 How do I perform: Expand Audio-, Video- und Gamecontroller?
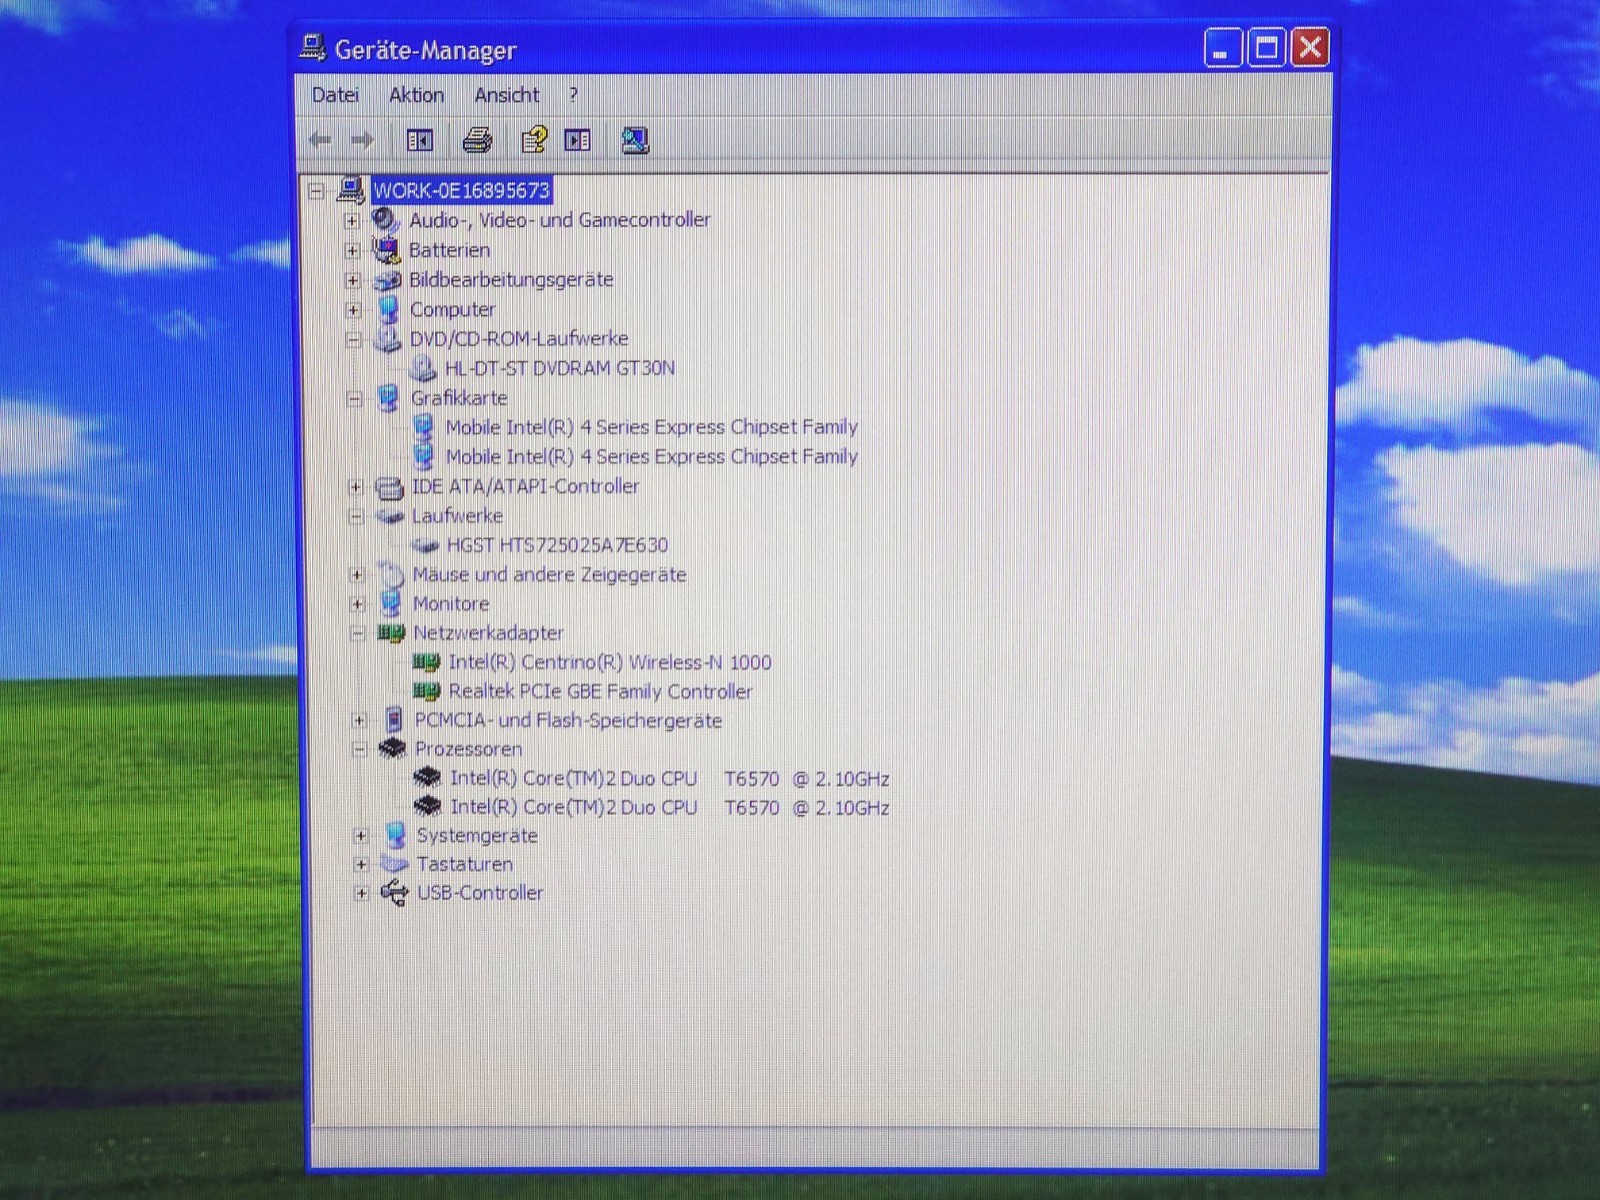[x=352, y=220]
